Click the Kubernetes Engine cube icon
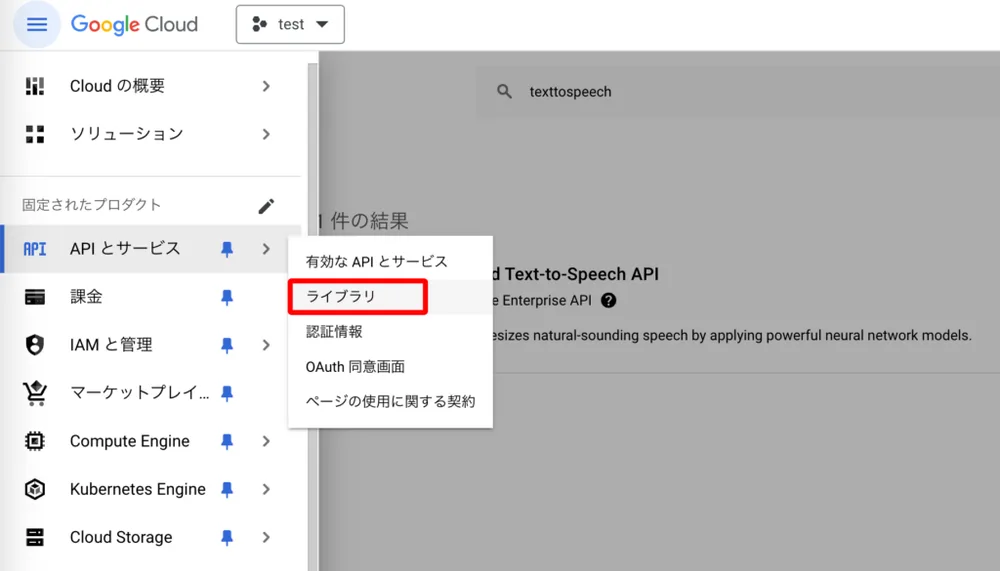Viewport: 1000px width, 571px height. pyautogui.click(x=34, y=489)
